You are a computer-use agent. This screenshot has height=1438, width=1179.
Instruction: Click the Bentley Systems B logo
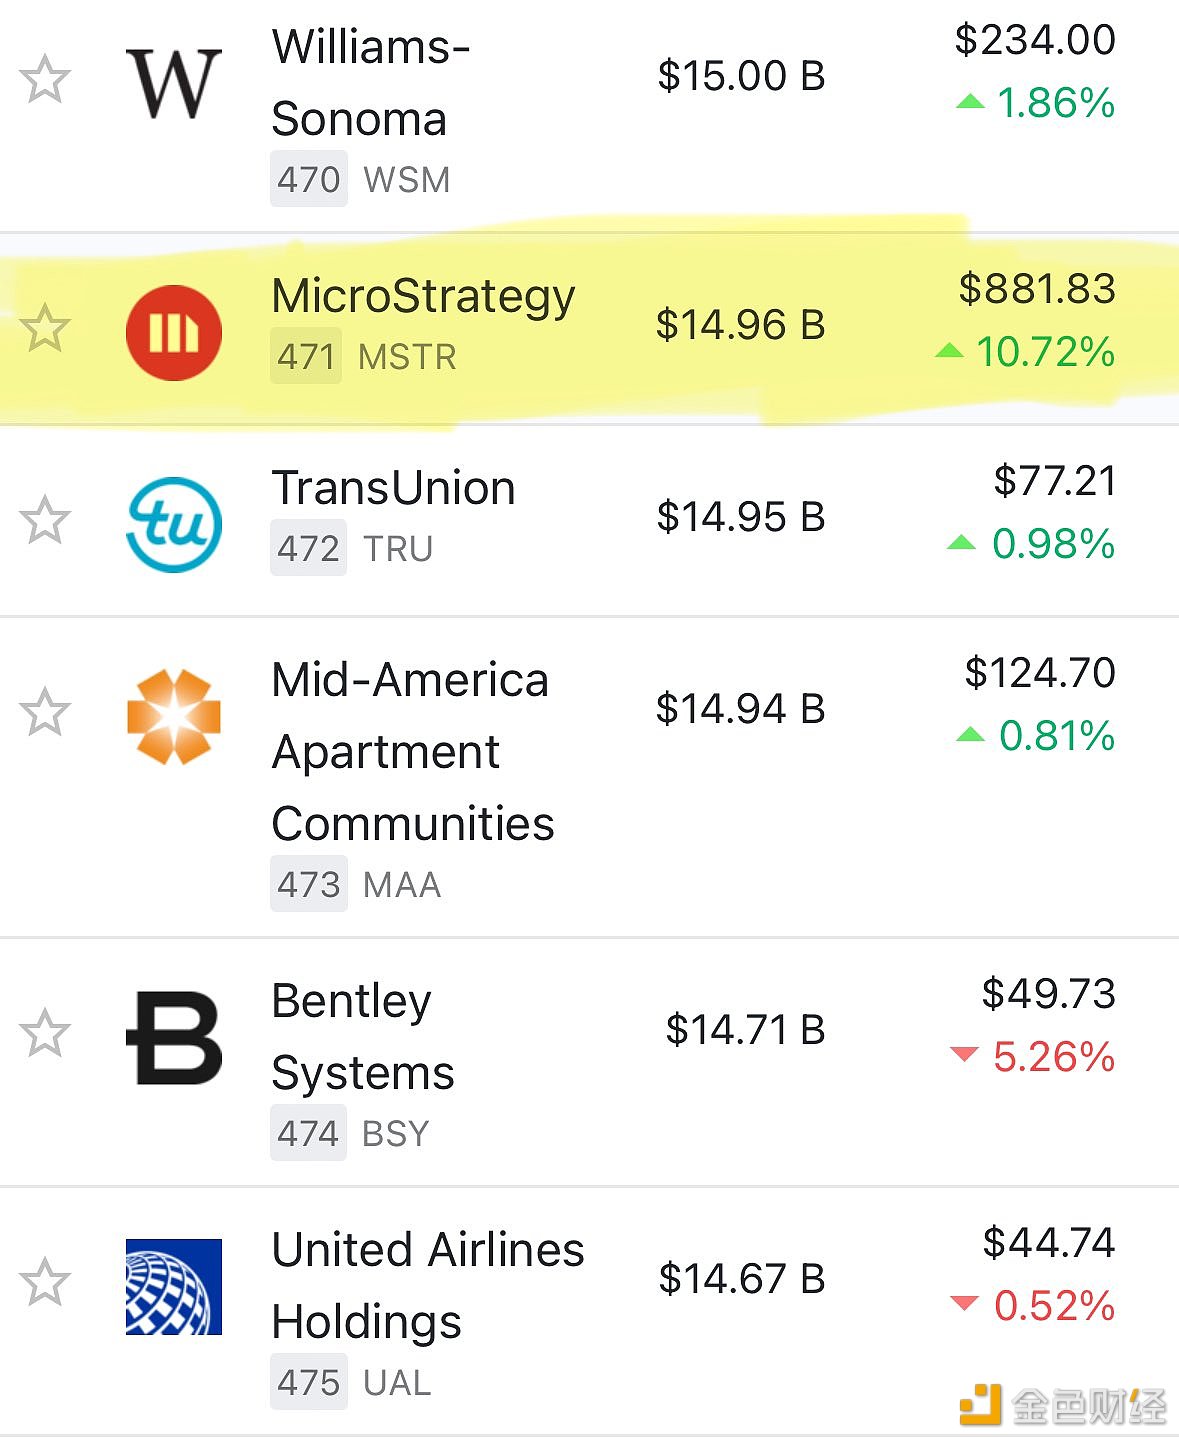click(x=174, y=1038)
